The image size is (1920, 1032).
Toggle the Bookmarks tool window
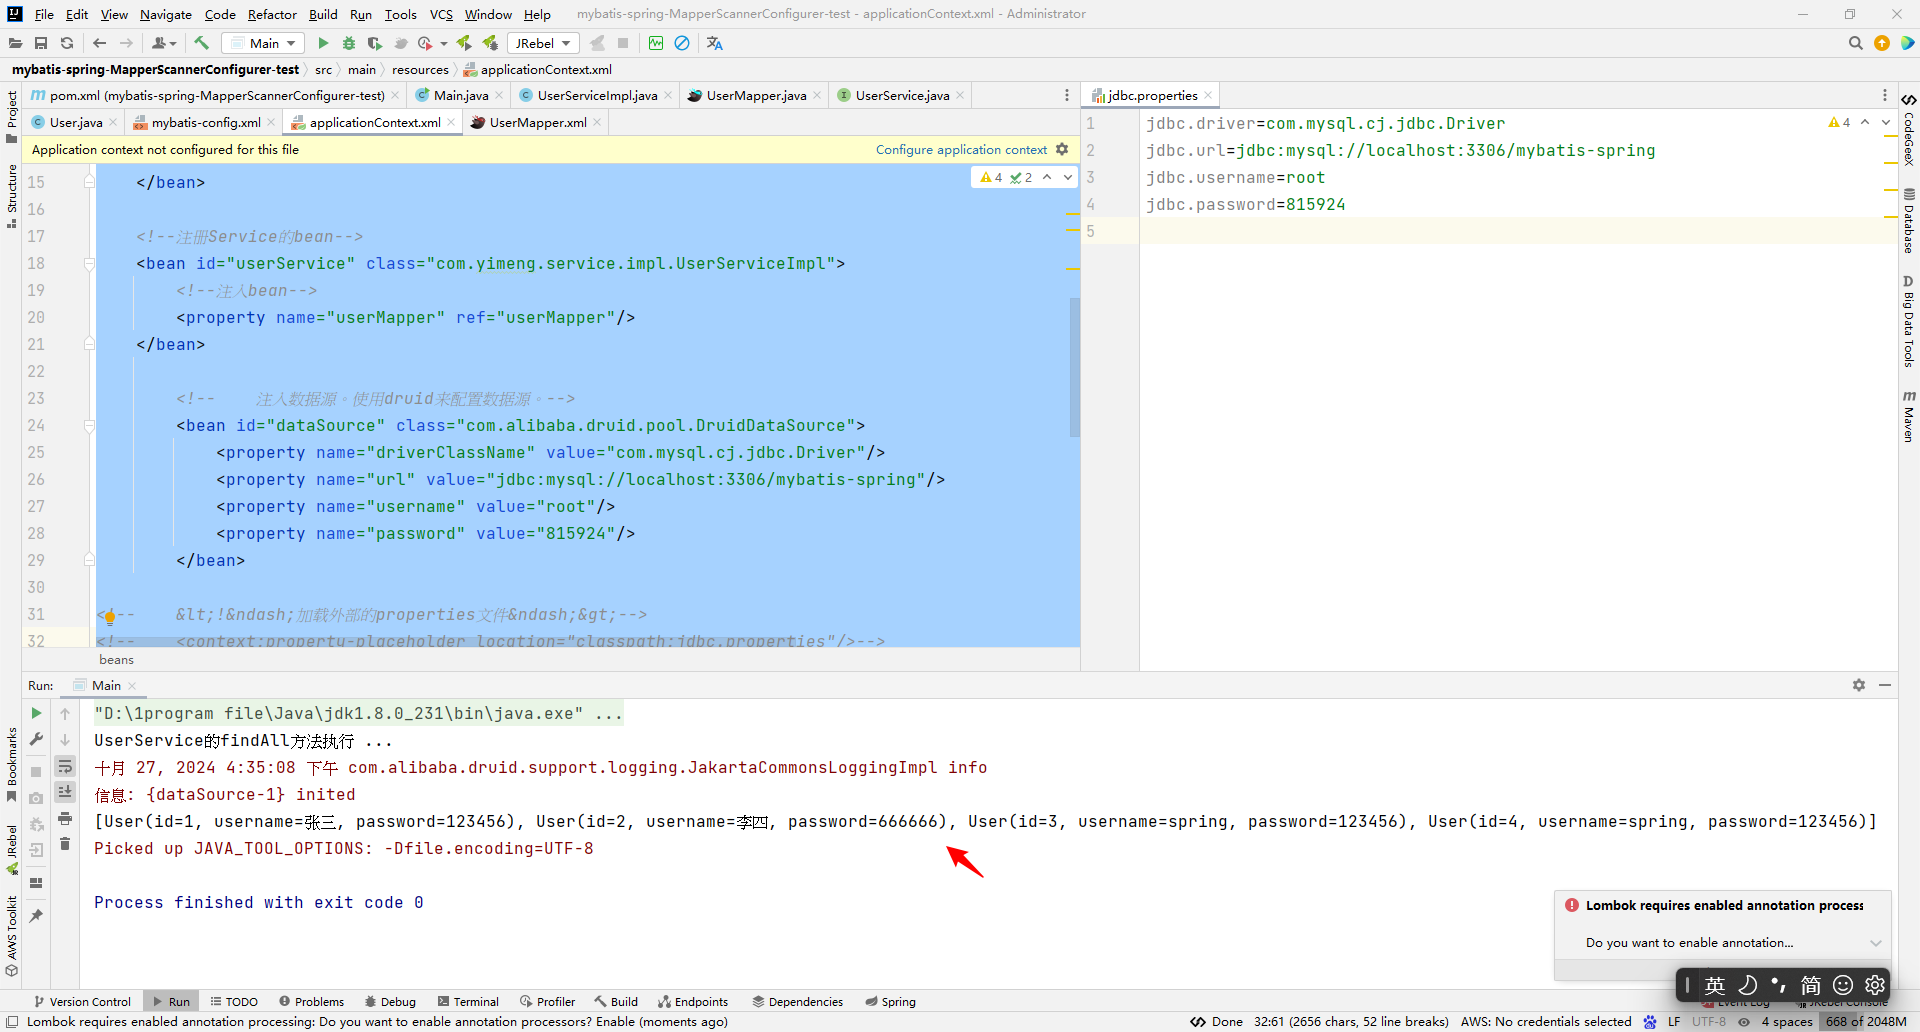pos(12,764)
